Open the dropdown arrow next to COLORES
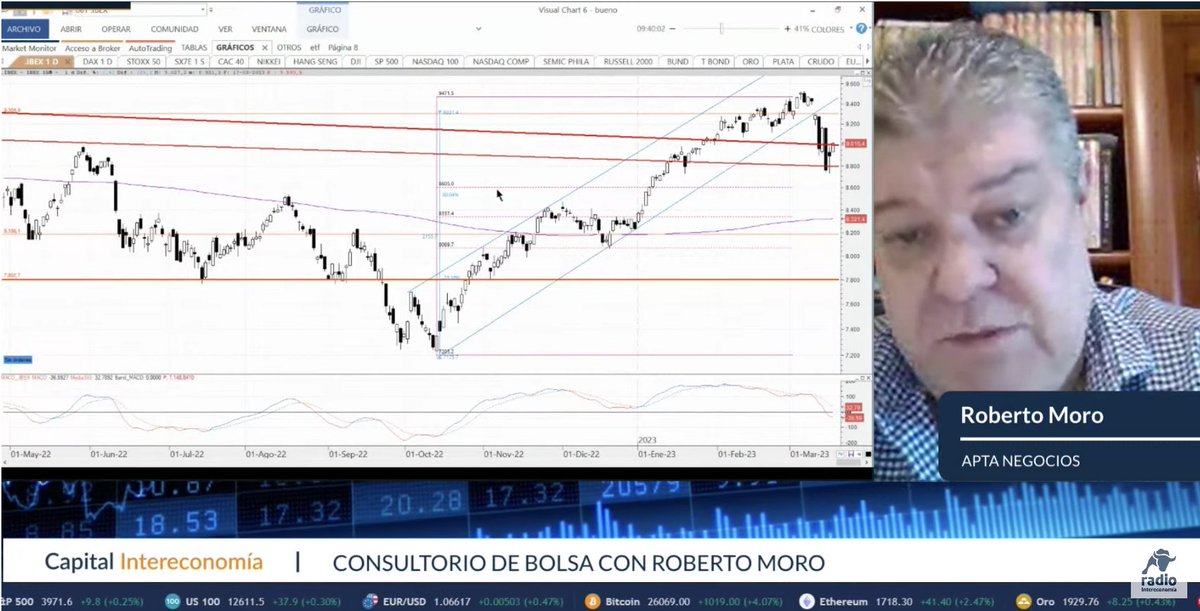Image resolution: width=1200 pixels, height=611 pixels. click(x=851, y=28)
